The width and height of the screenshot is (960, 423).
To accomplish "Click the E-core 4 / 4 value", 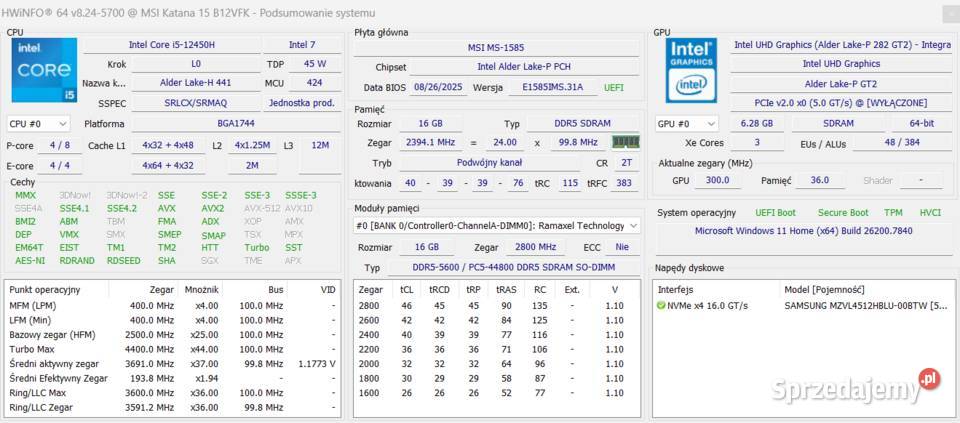I will pyautogui.click(x=59, y=165).
